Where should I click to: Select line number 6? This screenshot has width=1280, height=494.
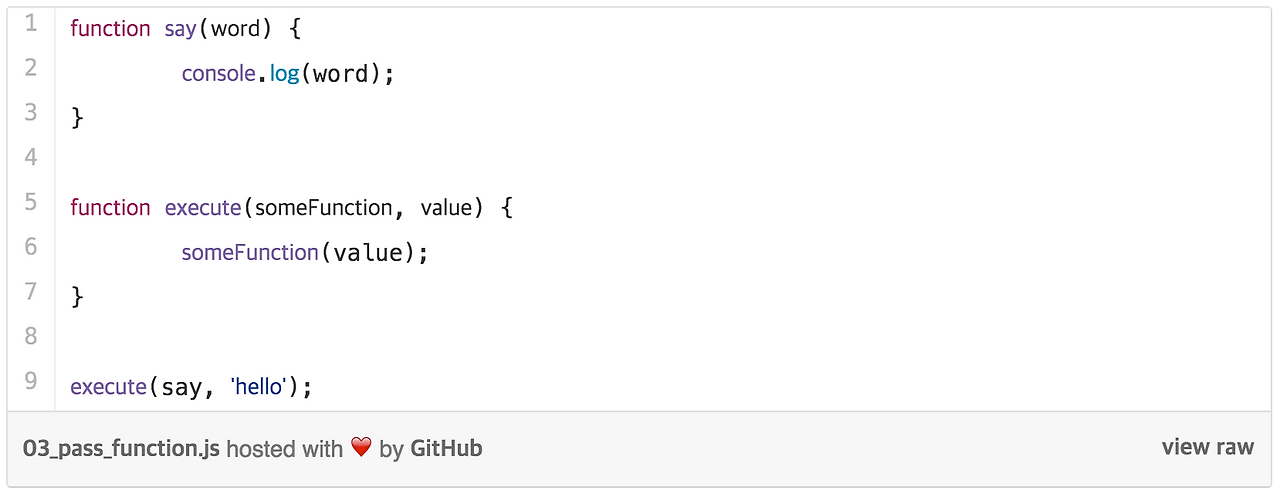coord(31,247)
